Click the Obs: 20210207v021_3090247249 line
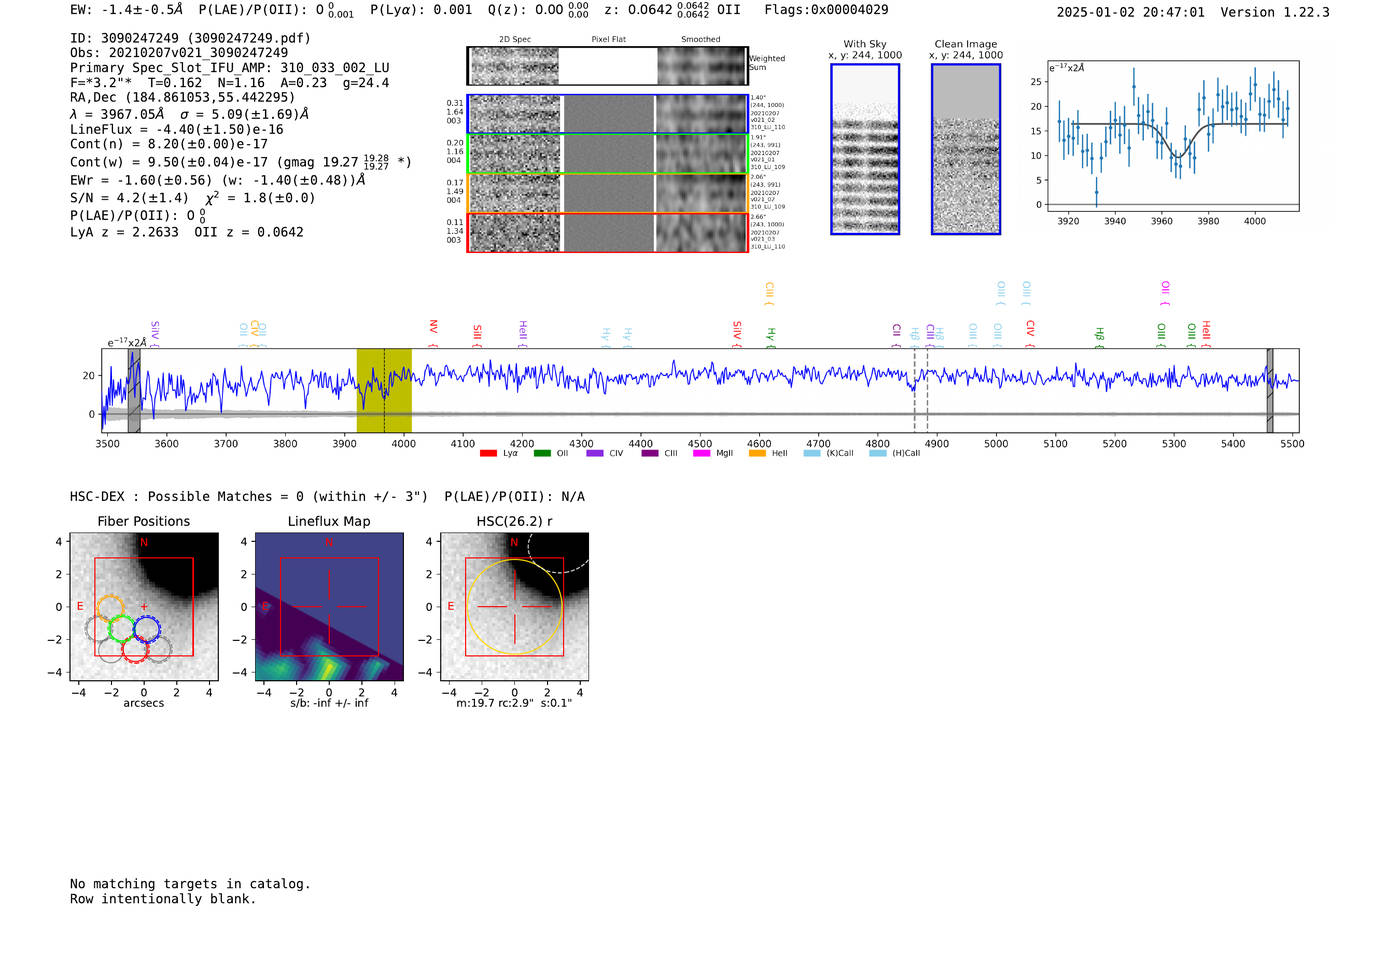 [179, 53]
